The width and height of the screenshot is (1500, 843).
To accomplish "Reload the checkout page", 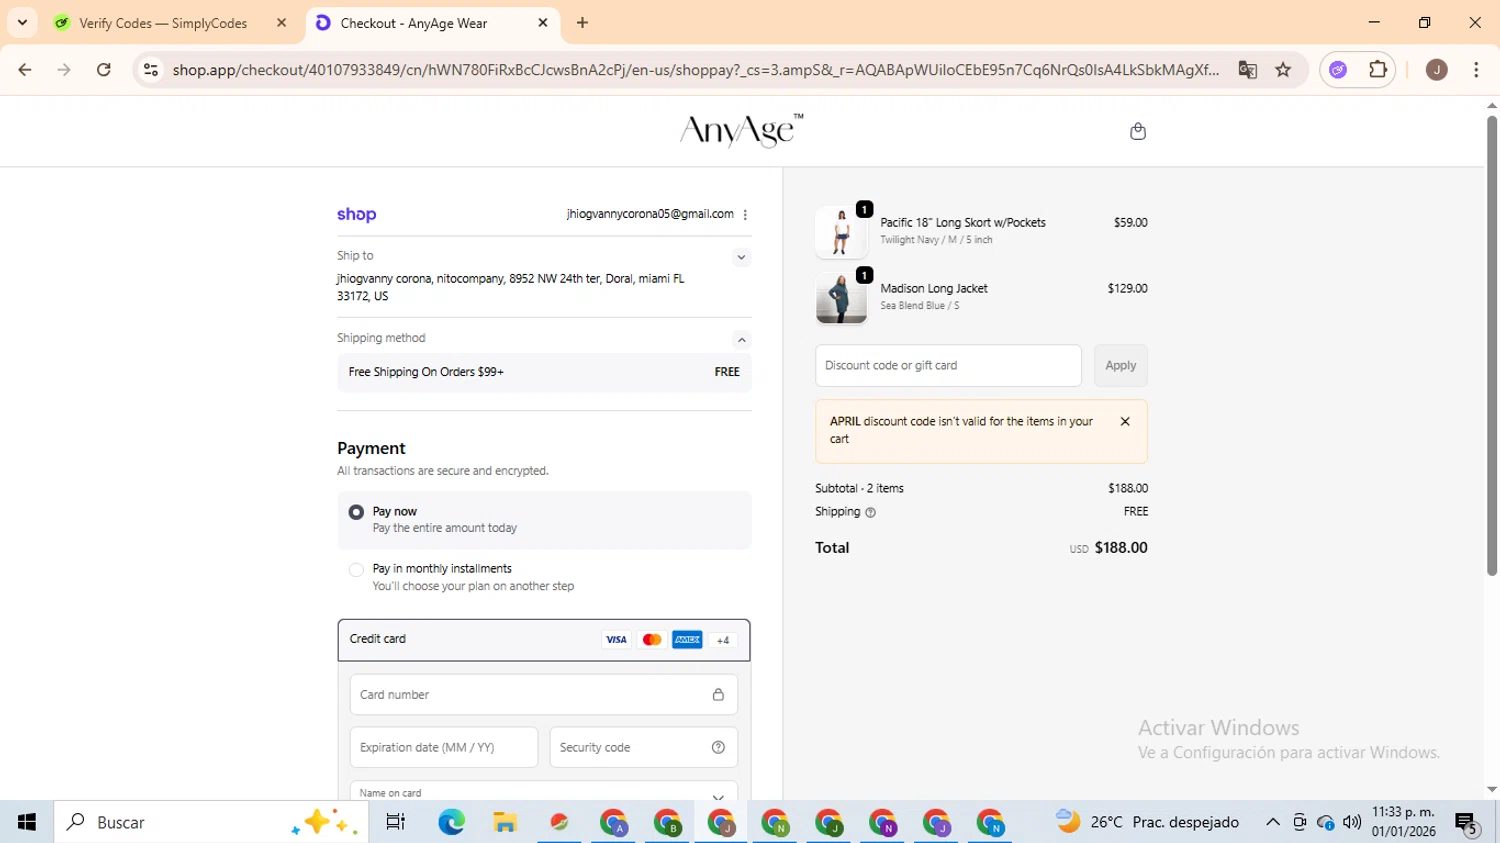I will [104, 69].
